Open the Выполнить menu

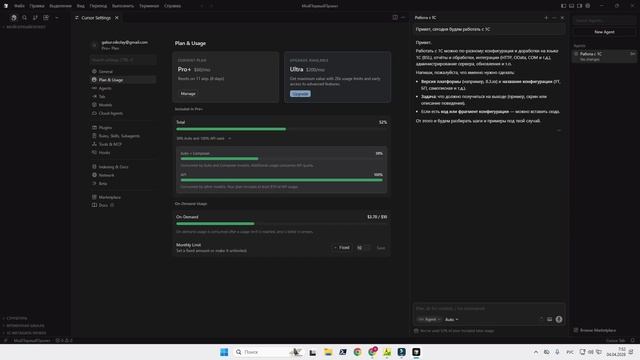coord(123,6)
